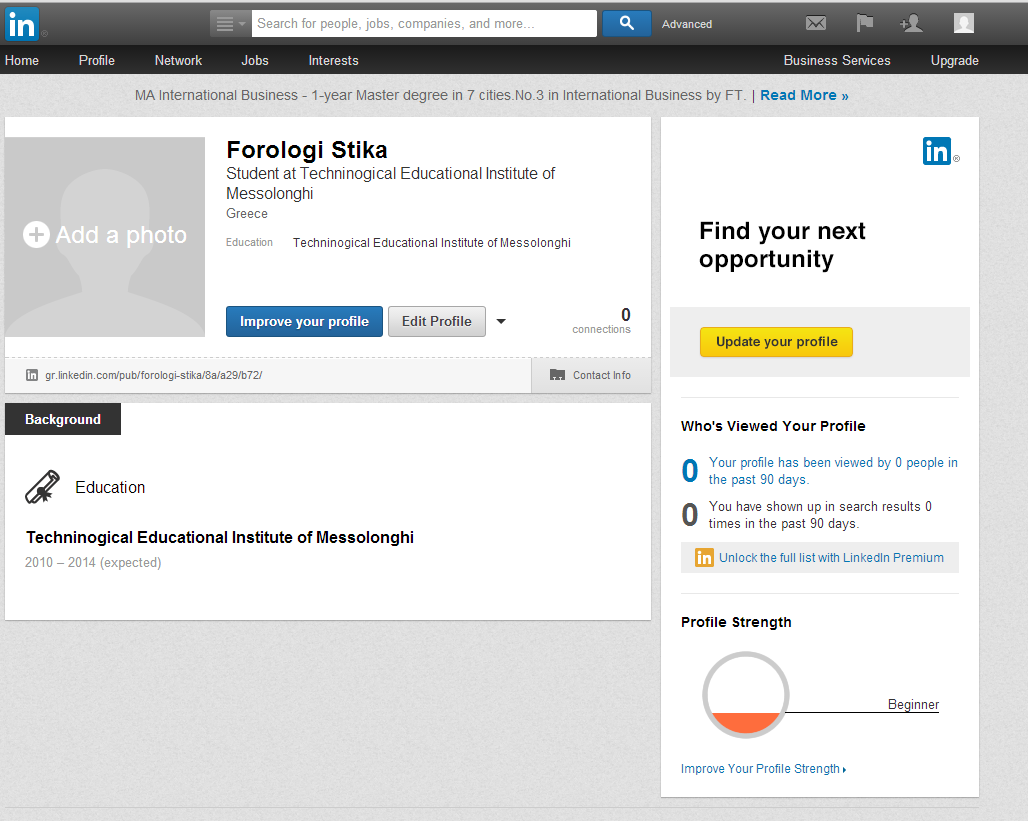Click the gold LinkedIn Premium icon
1028x821 pixels.
704,557
